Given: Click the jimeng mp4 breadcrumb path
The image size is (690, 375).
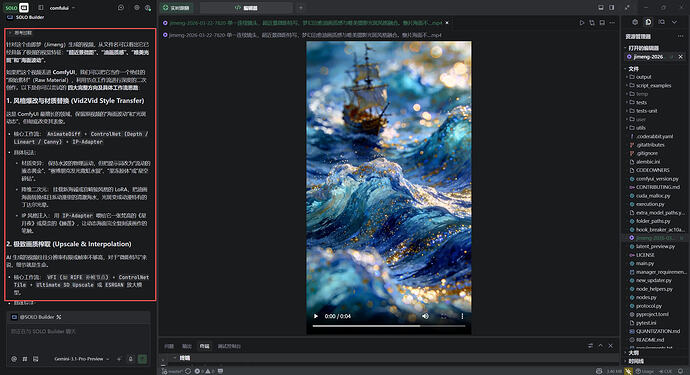Looking at the screenshot, I should [302, 35].
